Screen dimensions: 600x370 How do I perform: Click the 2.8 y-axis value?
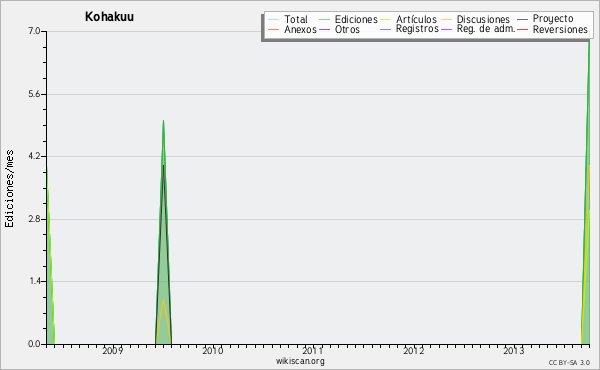coord(34,219)
